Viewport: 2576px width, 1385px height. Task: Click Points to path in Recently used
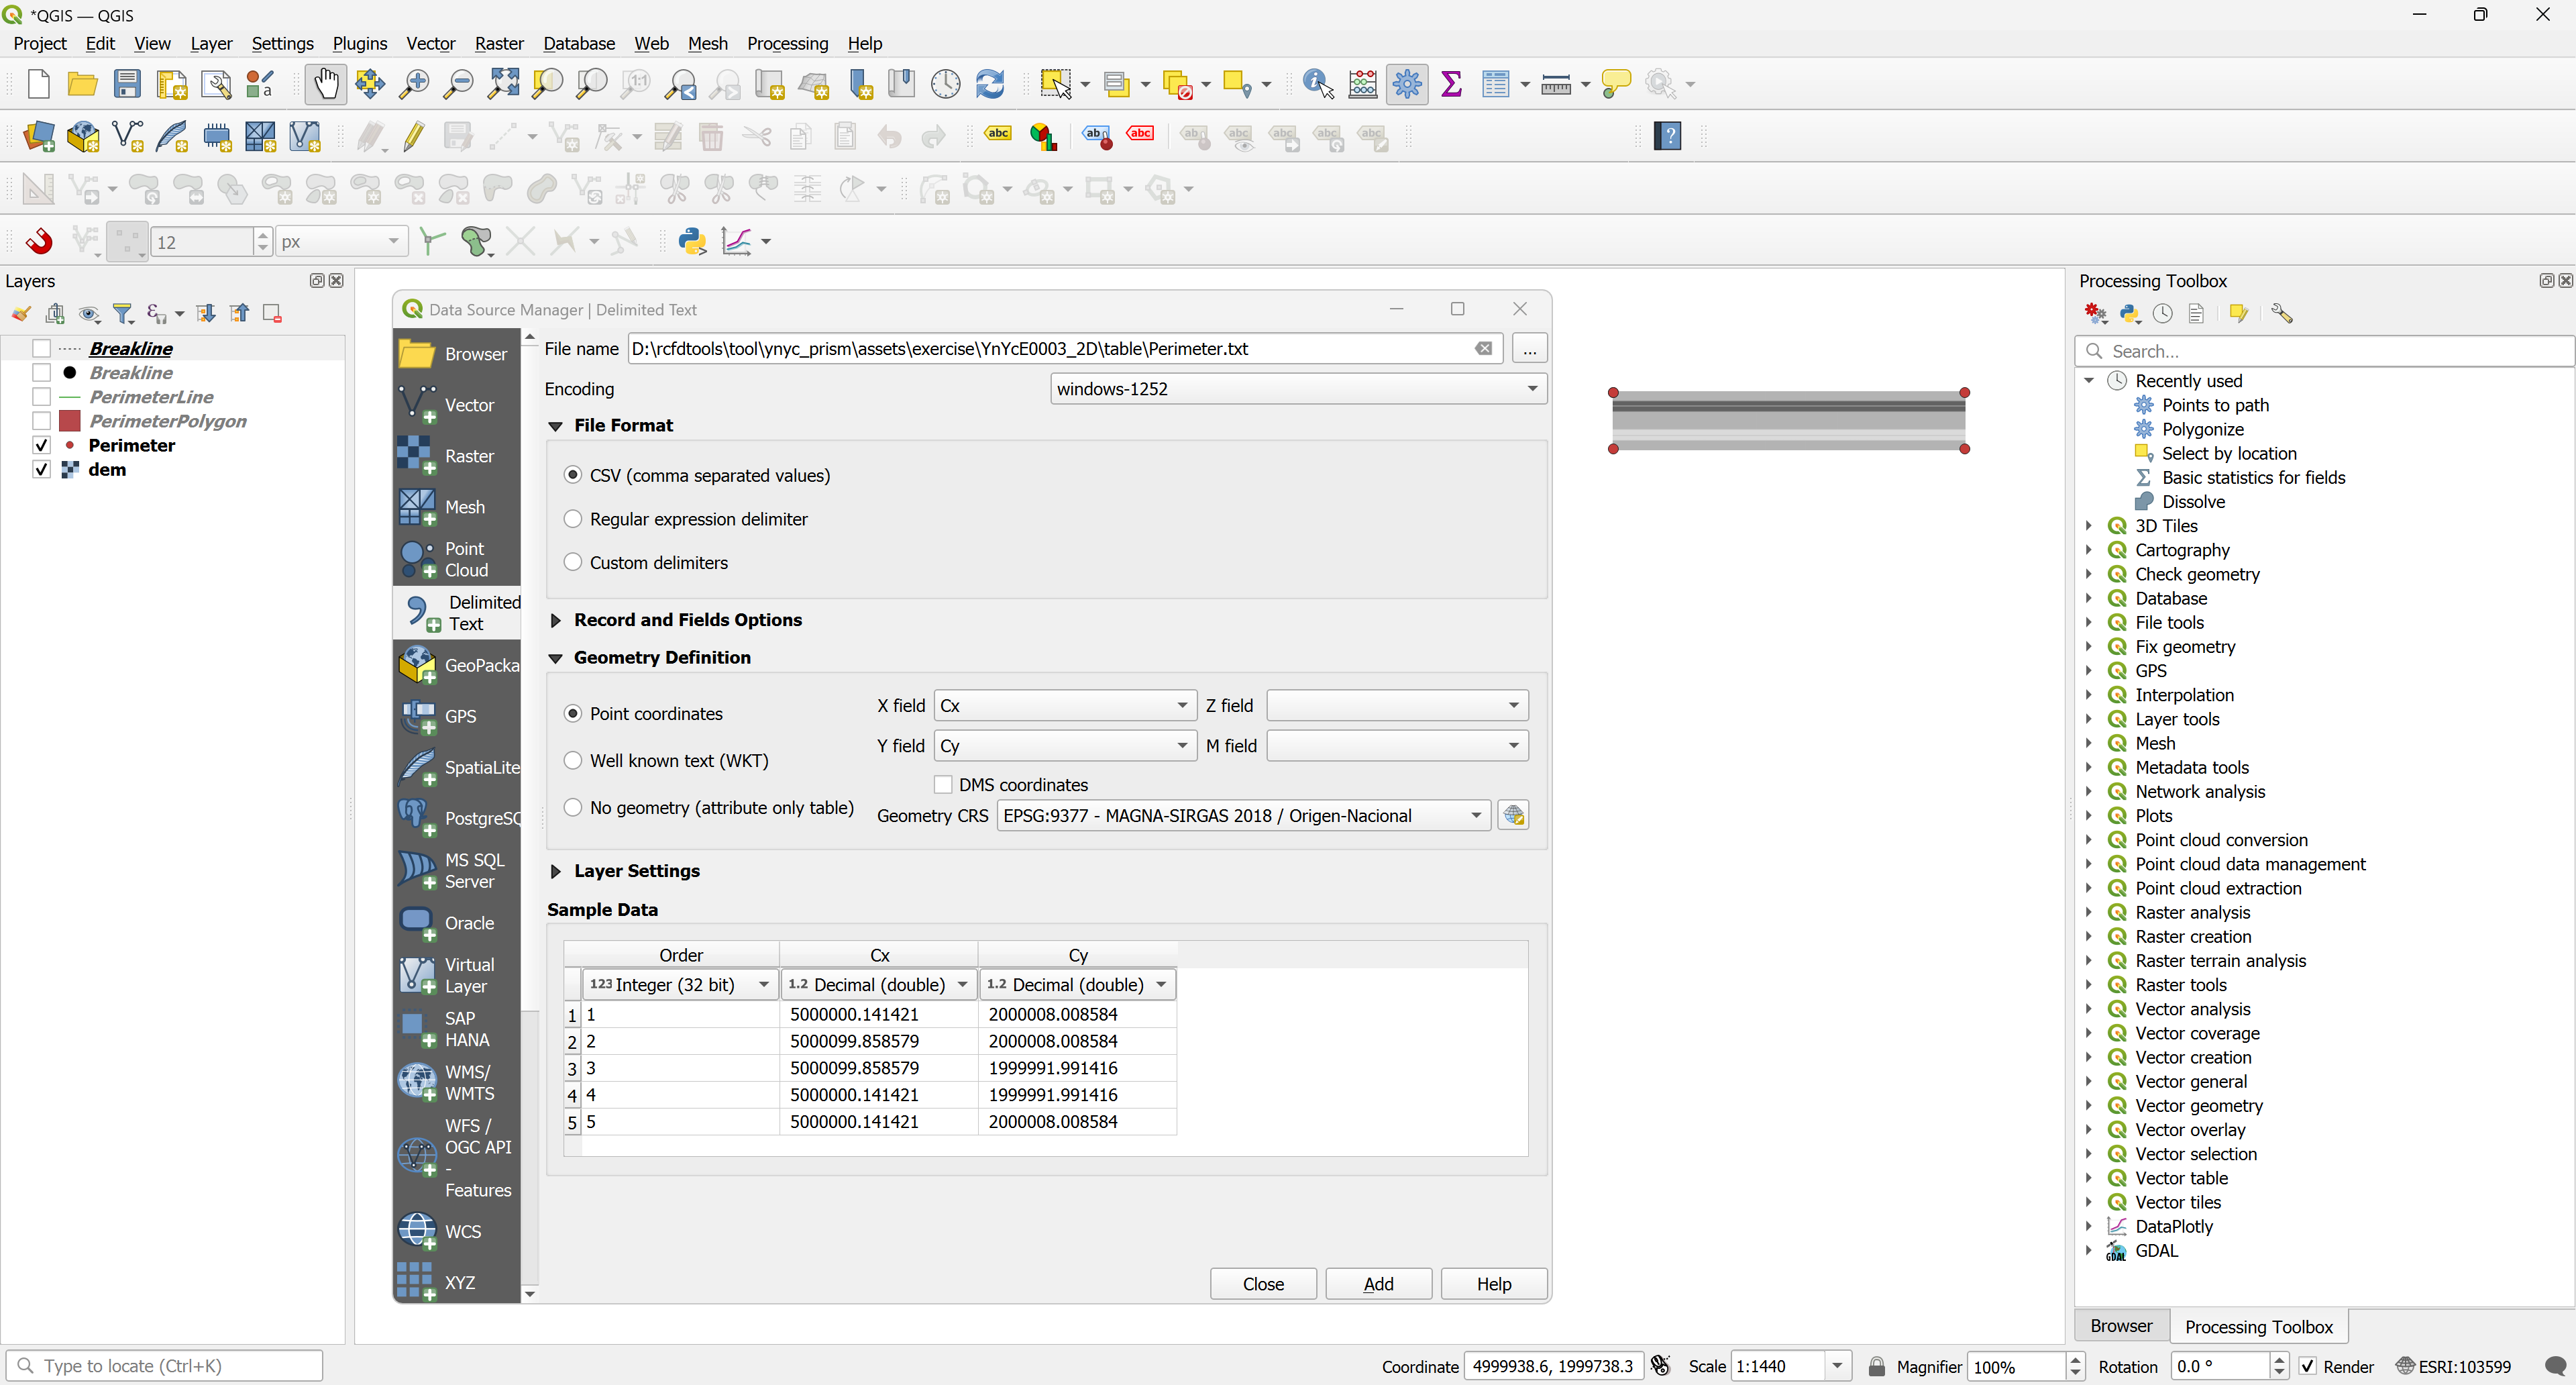point(2215,405)
